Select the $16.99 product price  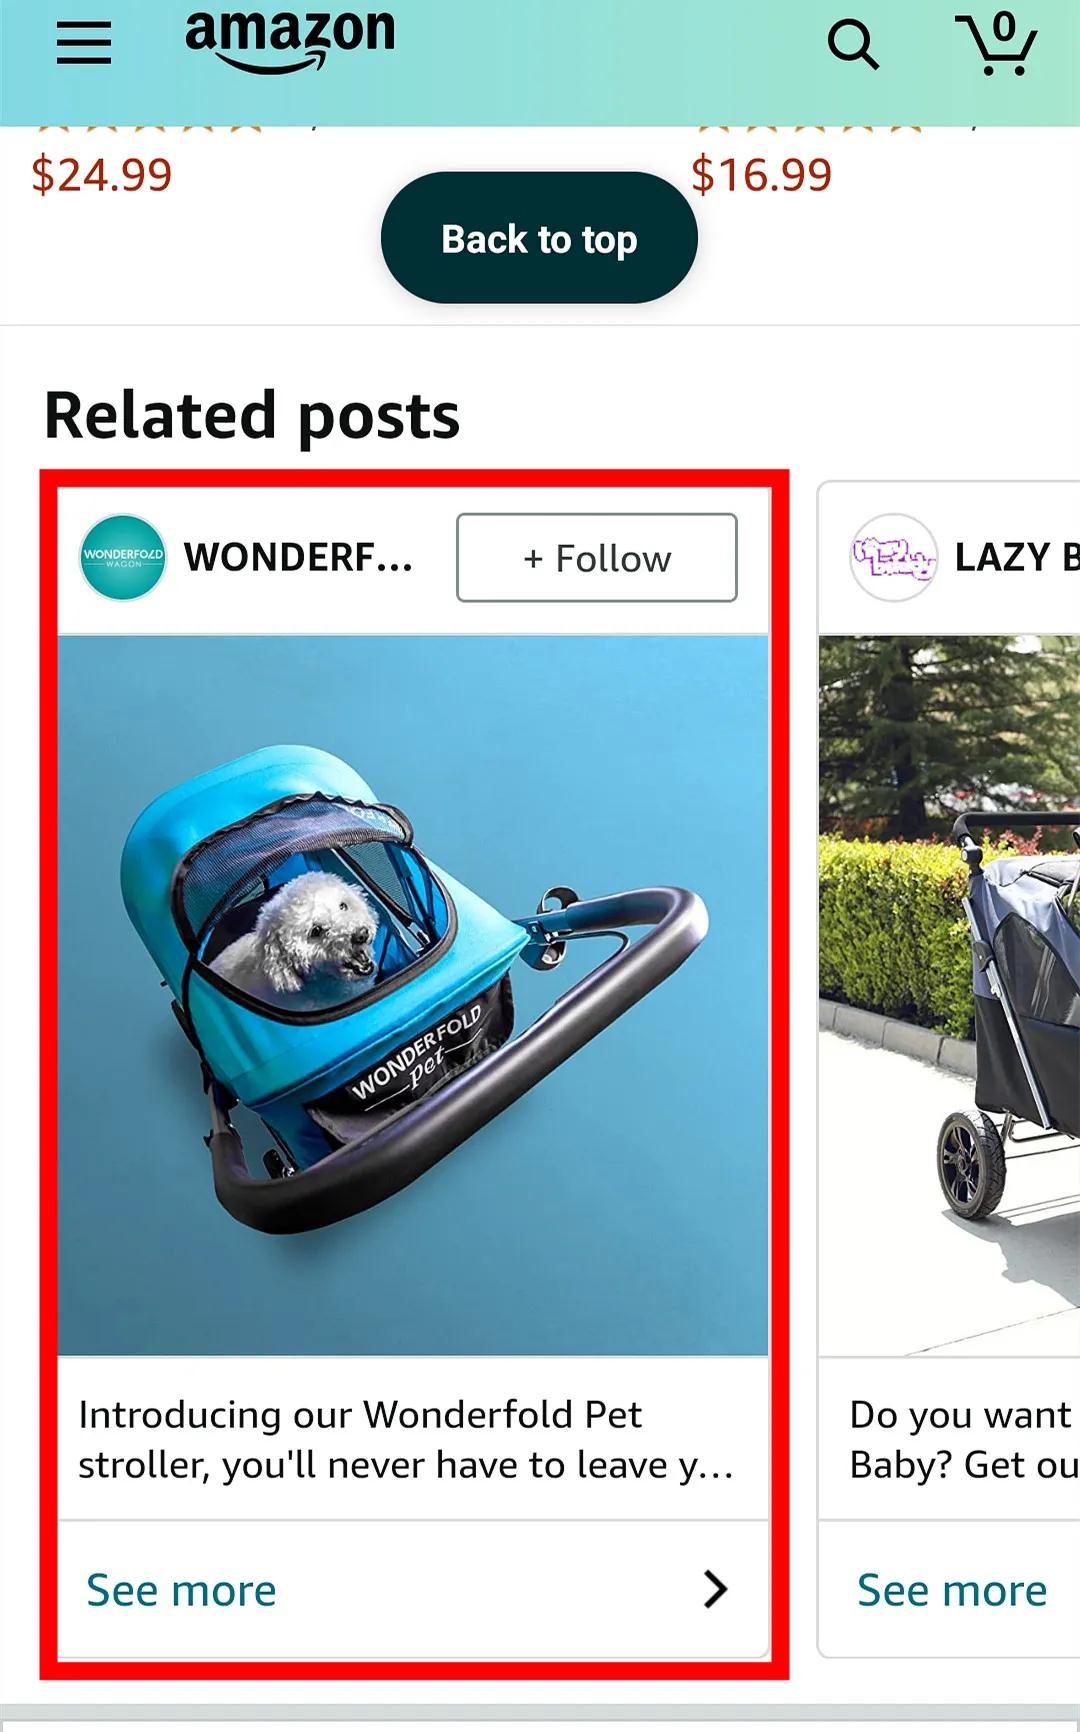pos(762,175)
